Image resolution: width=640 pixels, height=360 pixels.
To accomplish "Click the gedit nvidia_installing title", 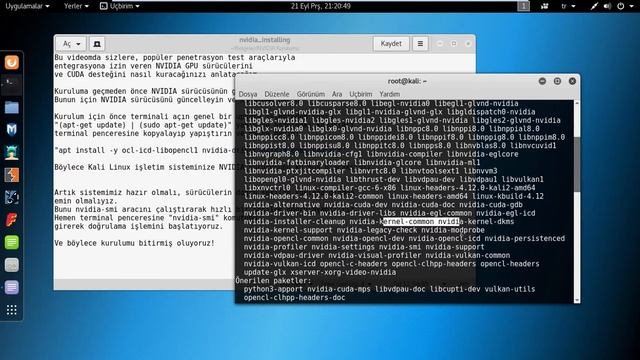I will coord(264,40).
